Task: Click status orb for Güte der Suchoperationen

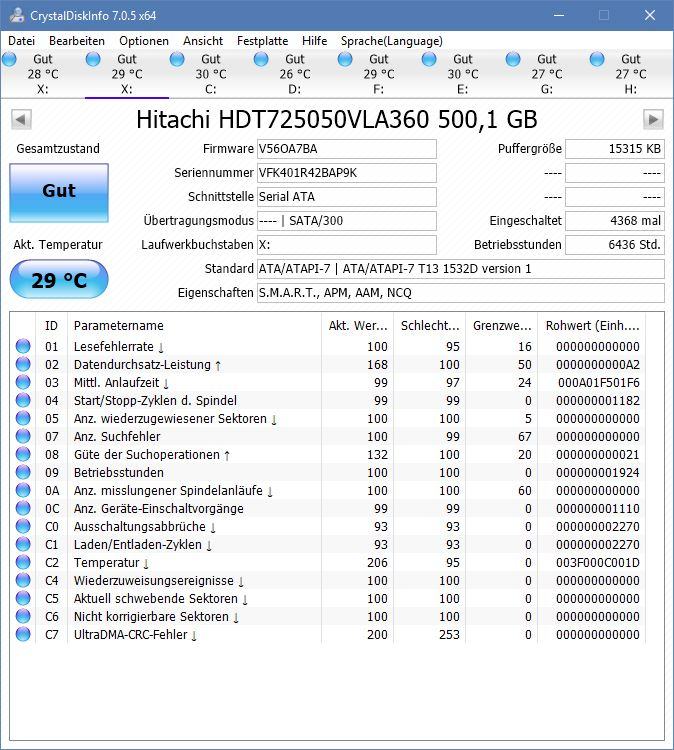Action: click(23, 454)
